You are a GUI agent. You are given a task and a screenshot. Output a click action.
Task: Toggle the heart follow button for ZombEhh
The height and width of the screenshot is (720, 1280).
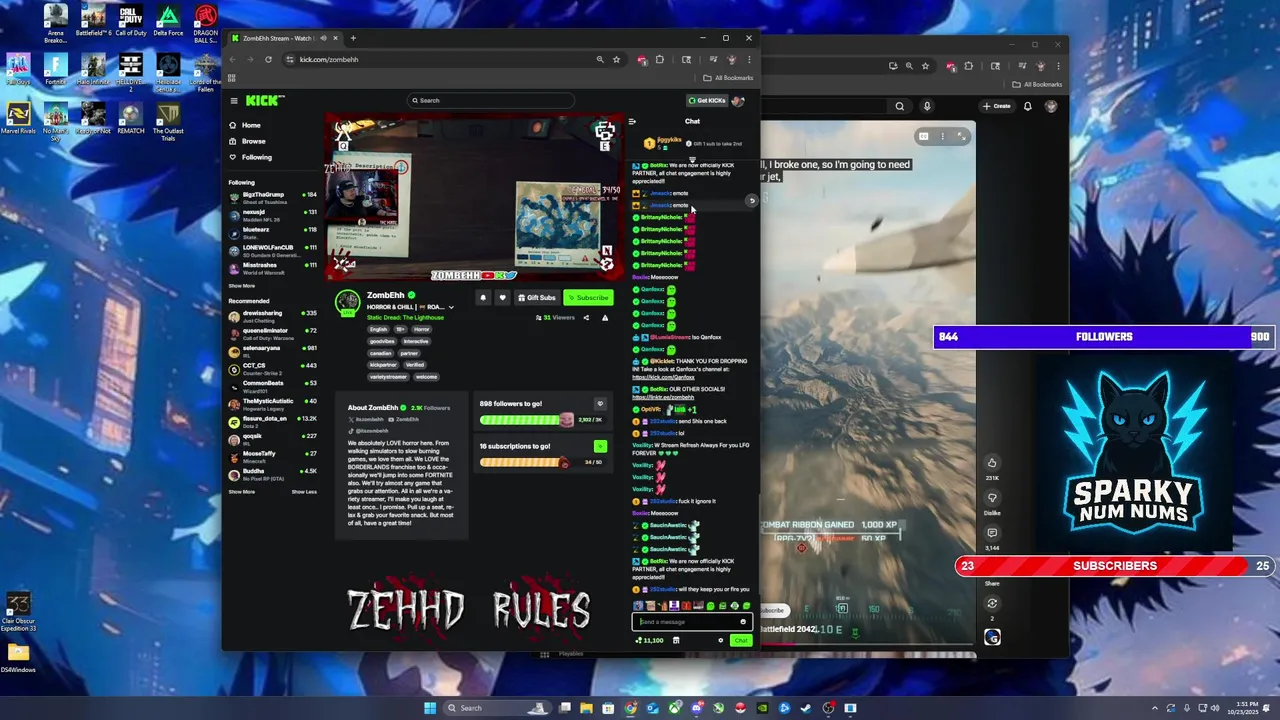pos(502,297)
